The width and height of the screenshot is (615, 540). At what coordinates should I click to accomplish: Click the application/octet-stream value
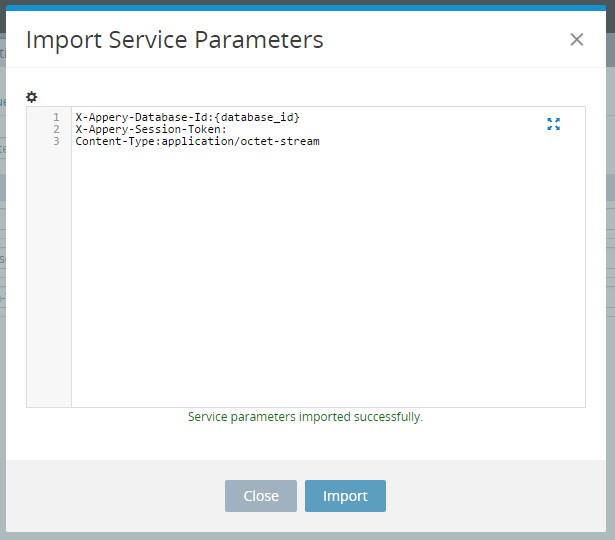(x=240, y=141)
